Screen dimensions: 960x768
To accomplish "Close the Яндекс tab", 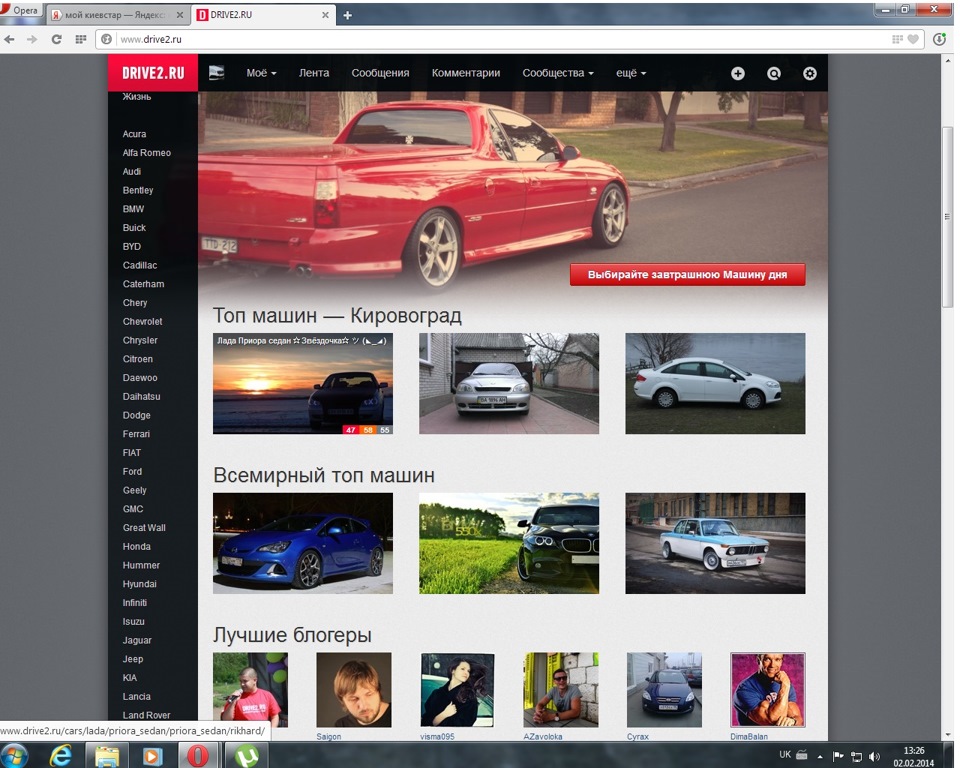I will [179, 15].
